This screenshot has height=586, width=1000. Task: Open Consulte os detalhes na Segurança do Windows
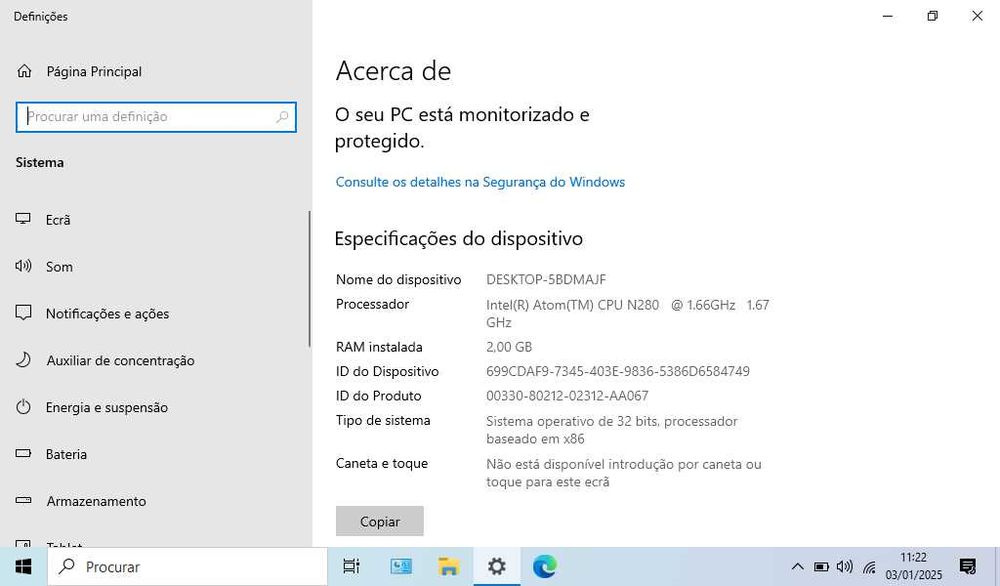pyautogui.click(x=480, y=182)
